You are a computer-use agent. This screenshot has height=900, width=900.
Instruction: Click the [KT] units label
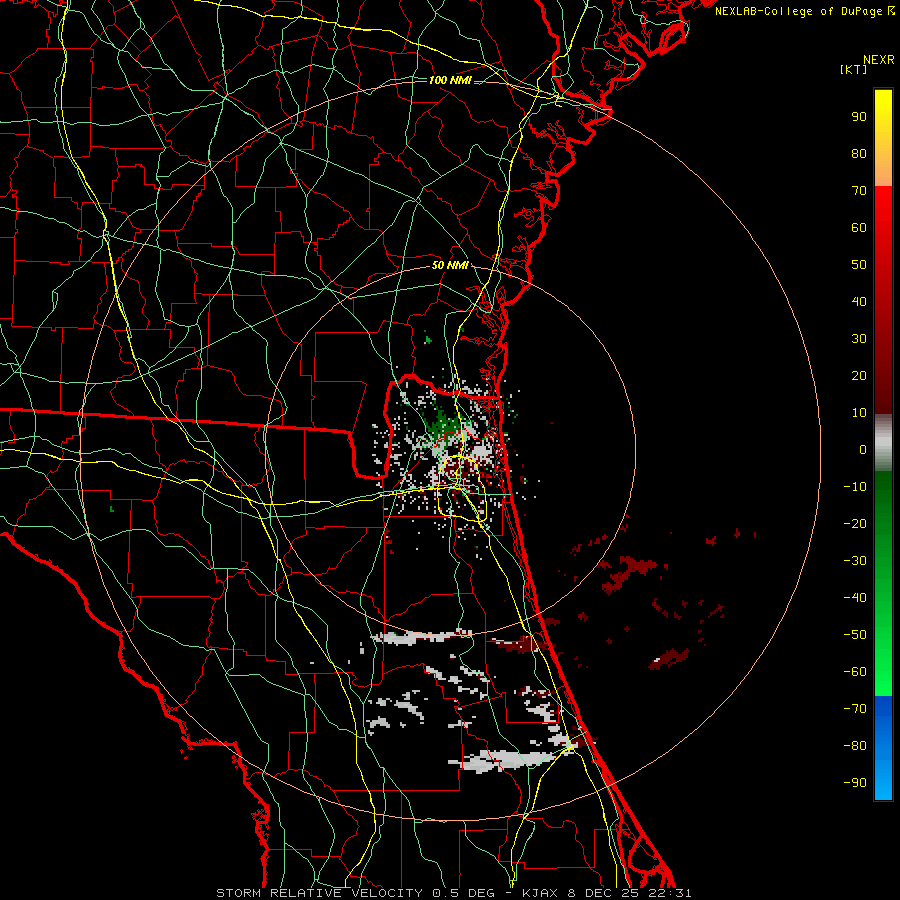click(x=853, y=69)
